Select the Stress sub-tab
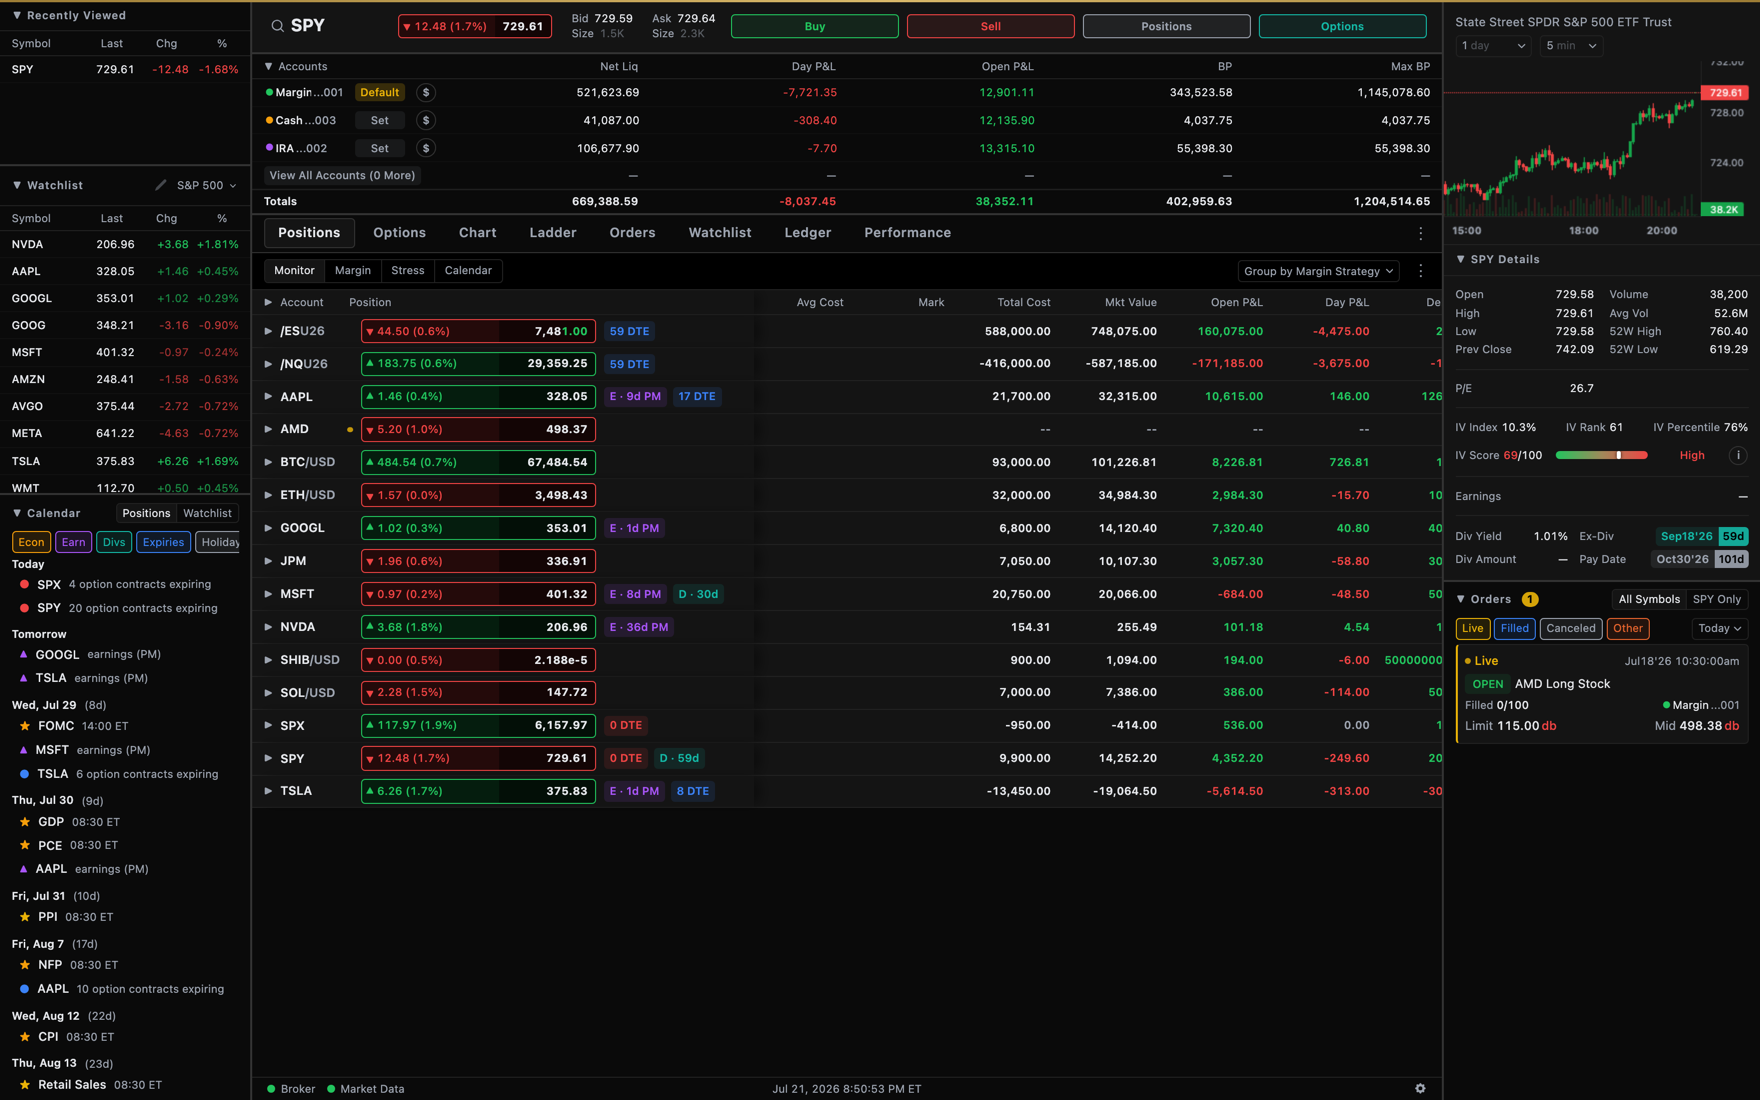The image size is (1760, 1100). (407, 271)
